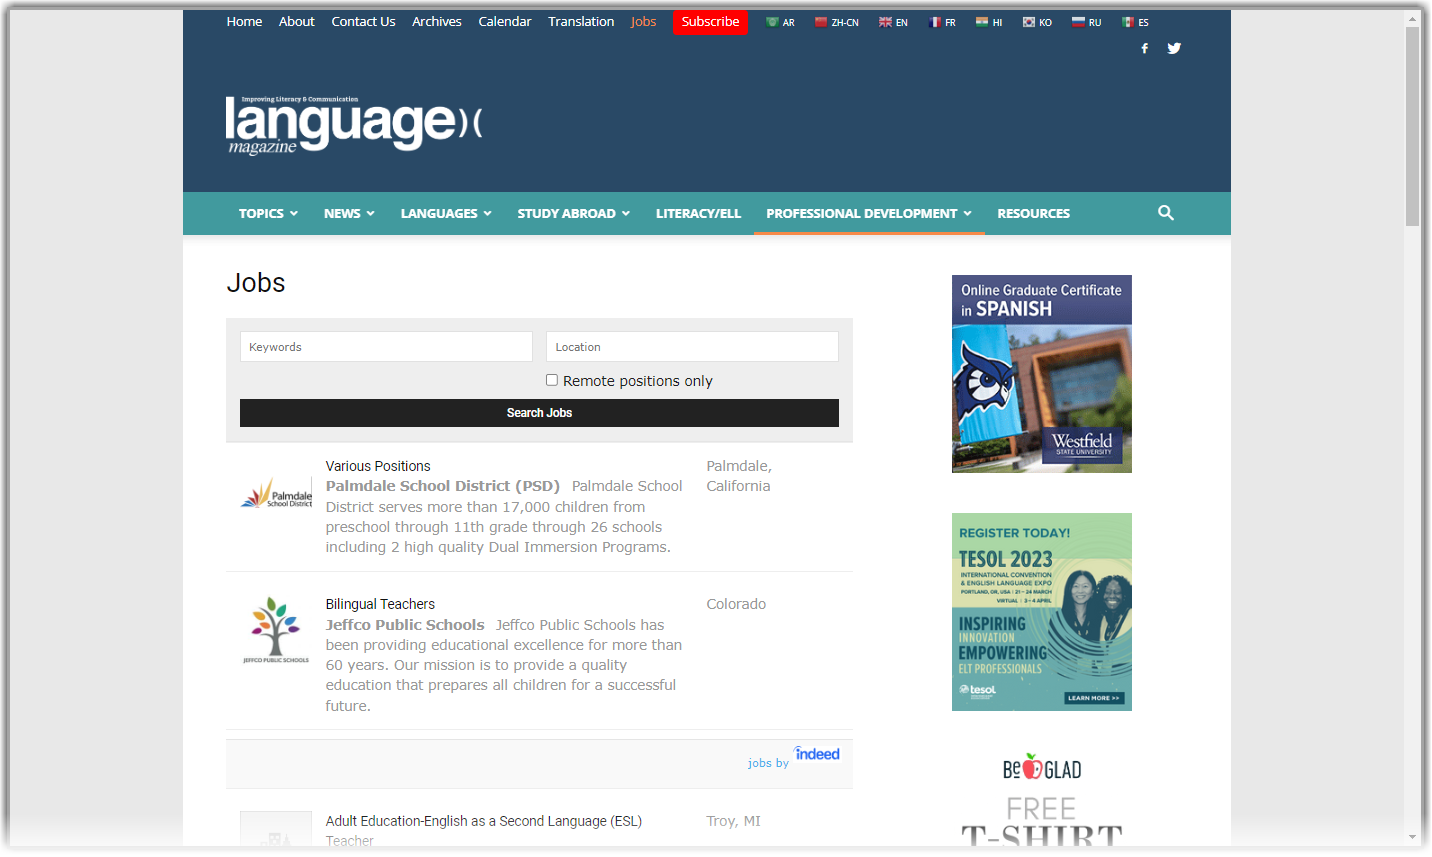This screenshot has width=1432, height=857.
Task: Enable Remote positions only checkbox
Action: tap(552, 380)
